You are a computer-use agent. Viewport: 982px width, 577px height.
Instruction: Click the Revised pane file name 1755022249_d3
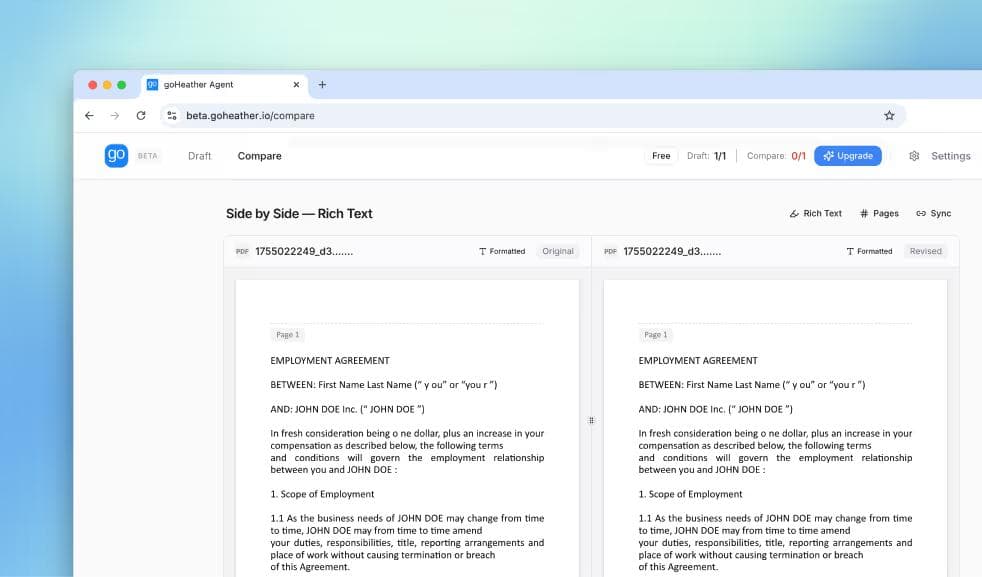click(672, 251)
